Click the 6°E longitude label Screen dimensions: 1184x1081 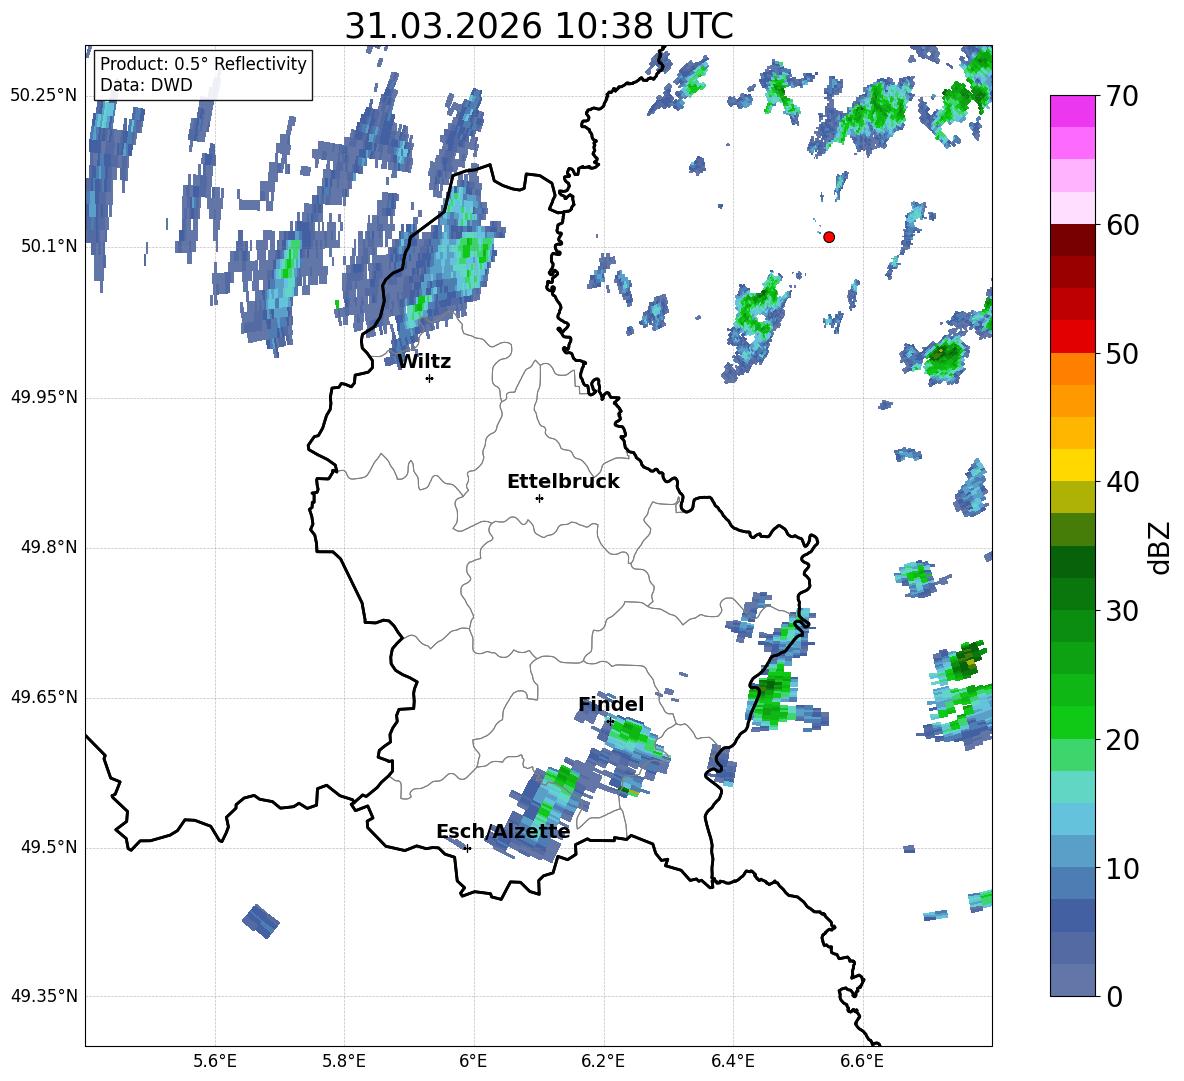(473, 1061)
